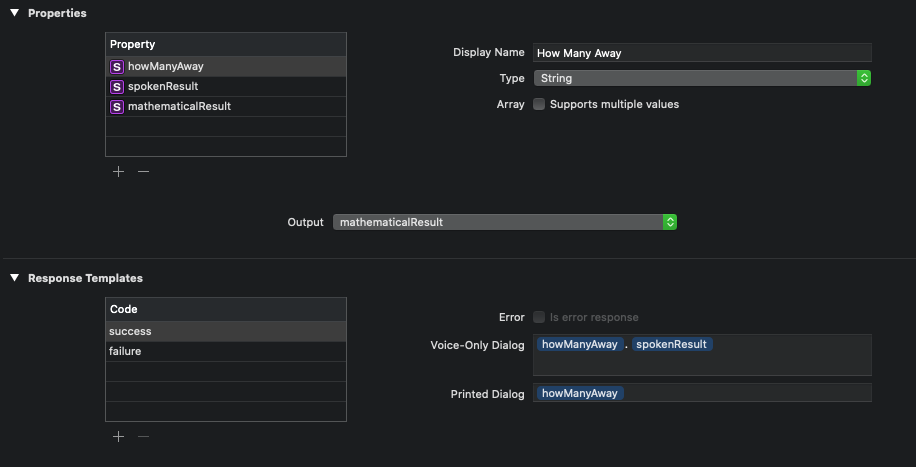Open the Type dropdown showing String
916x467 pixels.
click(x=702, y=78)
